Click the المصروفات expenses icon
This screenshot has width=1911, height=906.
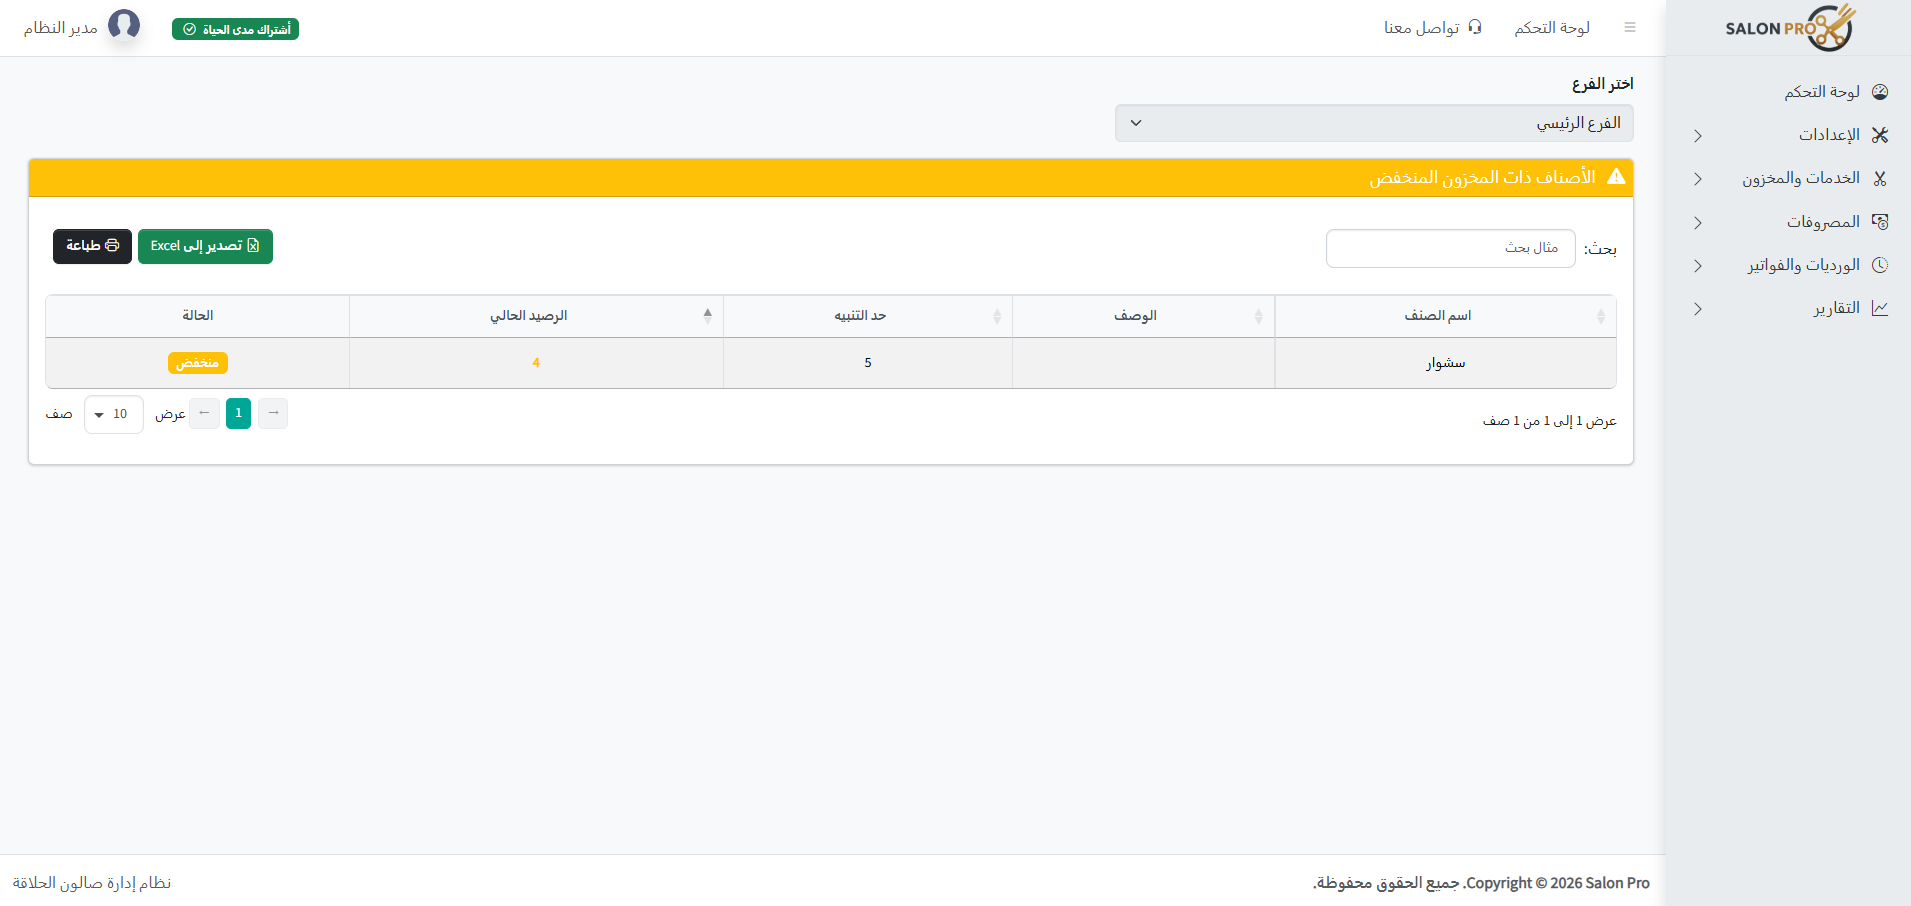pos(1881,221)
